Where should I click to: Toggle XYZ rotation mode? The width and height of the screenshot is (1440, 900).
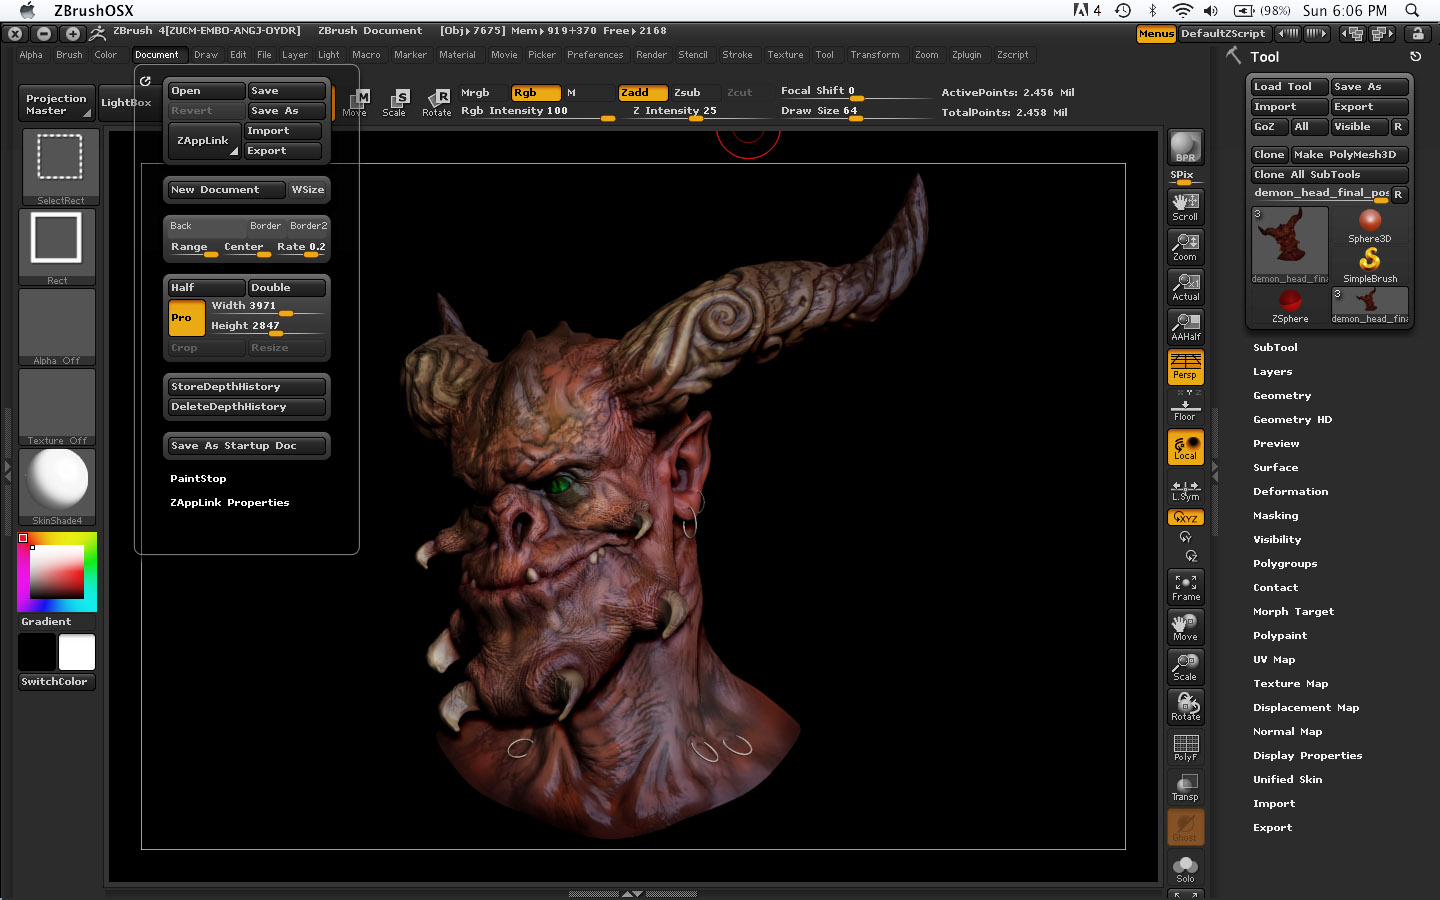tap(1185, 517)
